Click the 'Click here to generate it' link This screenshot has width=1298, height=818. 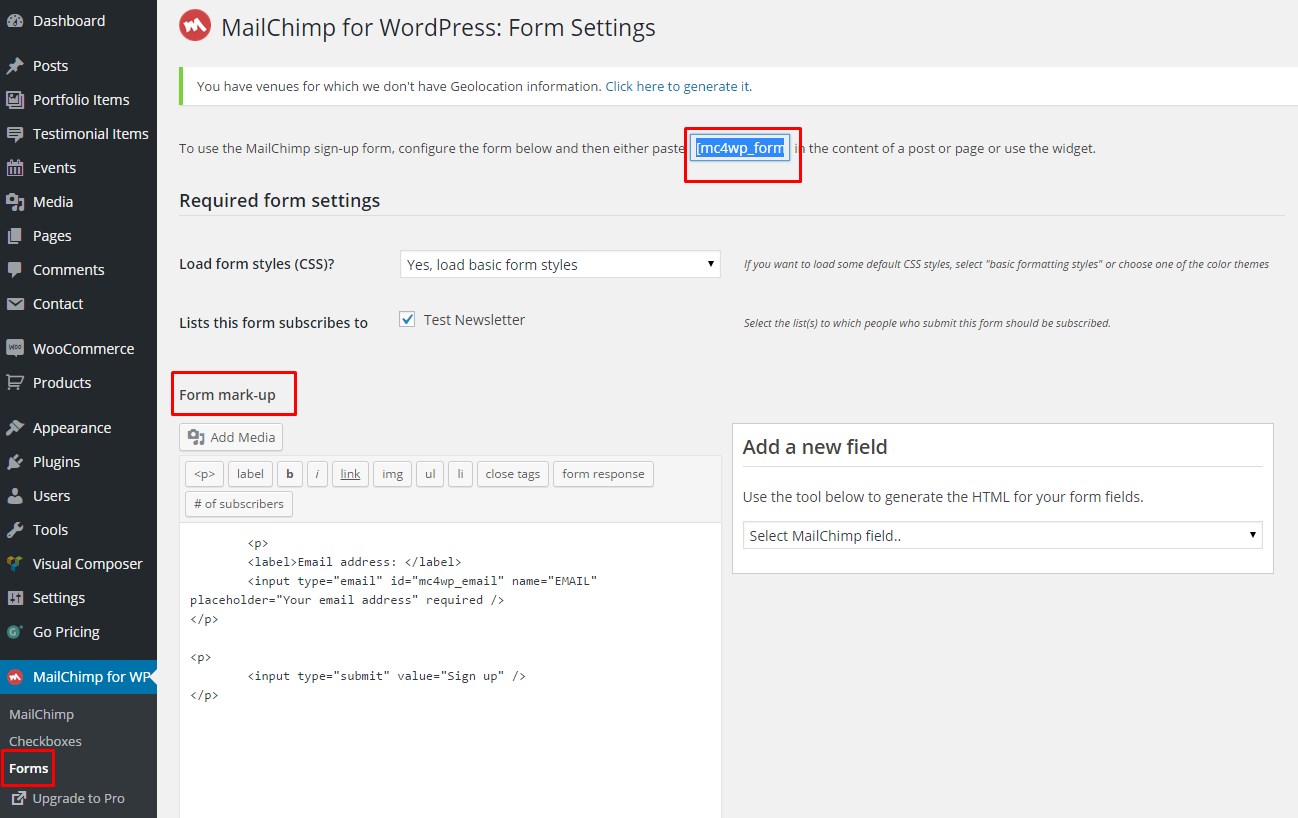click(x=677, y=87)
